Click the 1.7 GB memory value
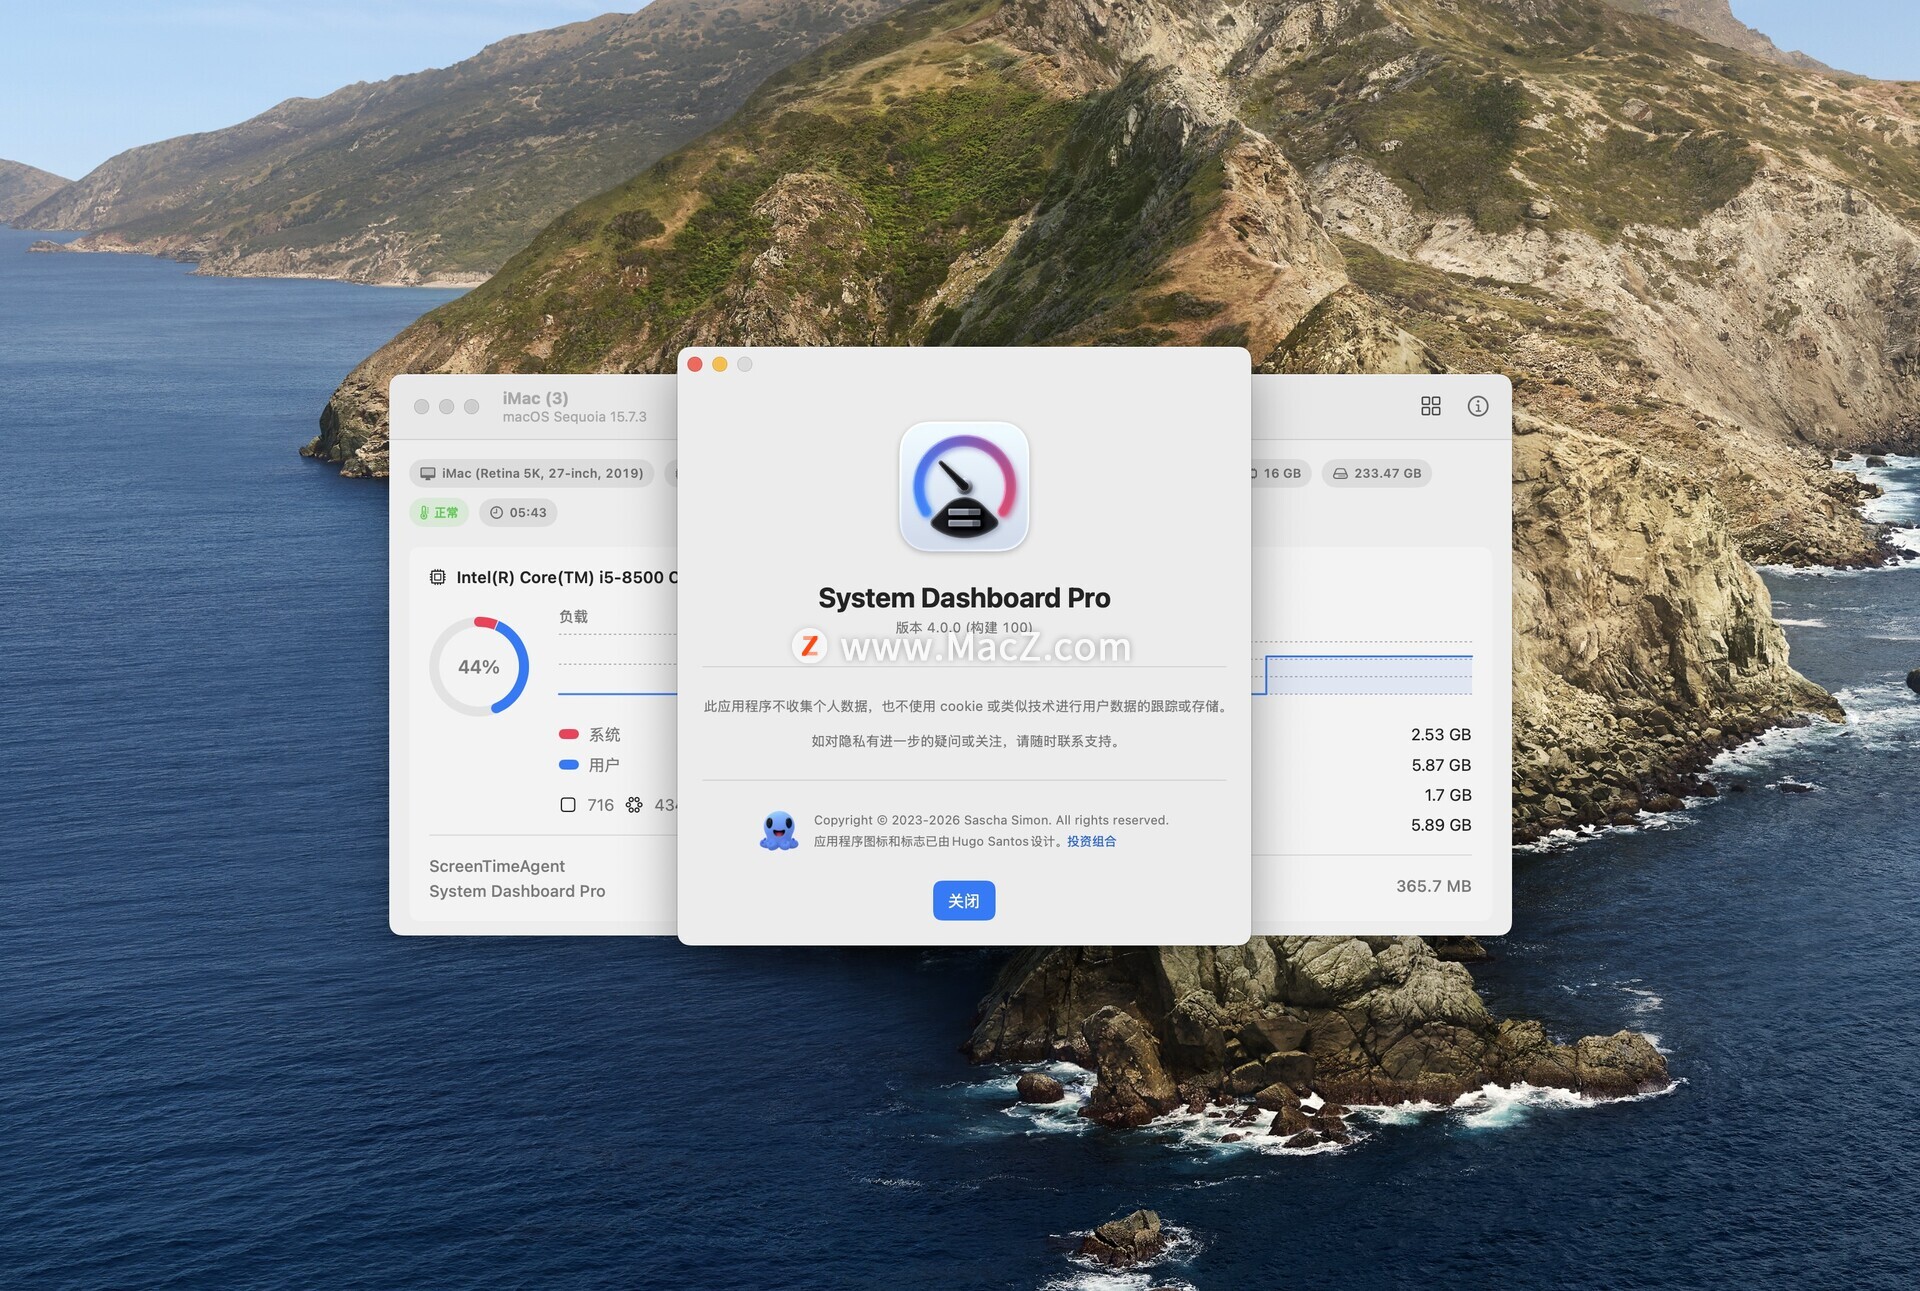 (x=1448, y=795)
